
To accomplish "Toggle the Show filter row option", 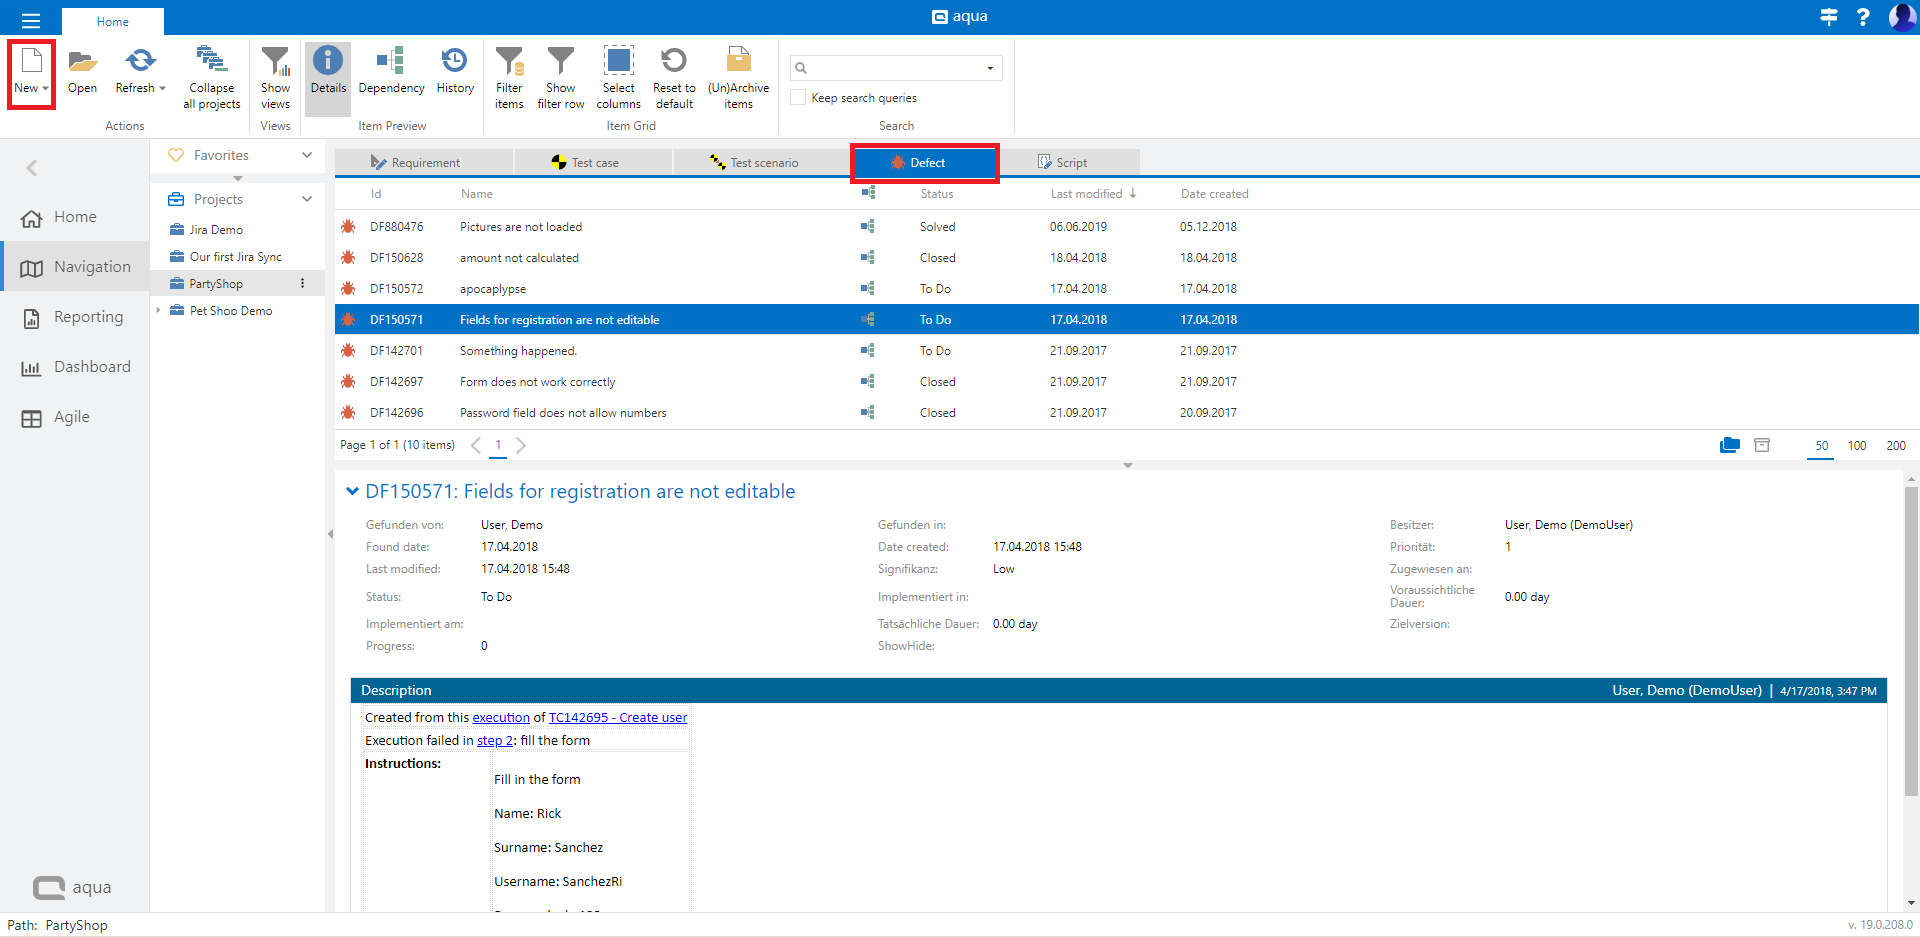I will coord(560,62).
